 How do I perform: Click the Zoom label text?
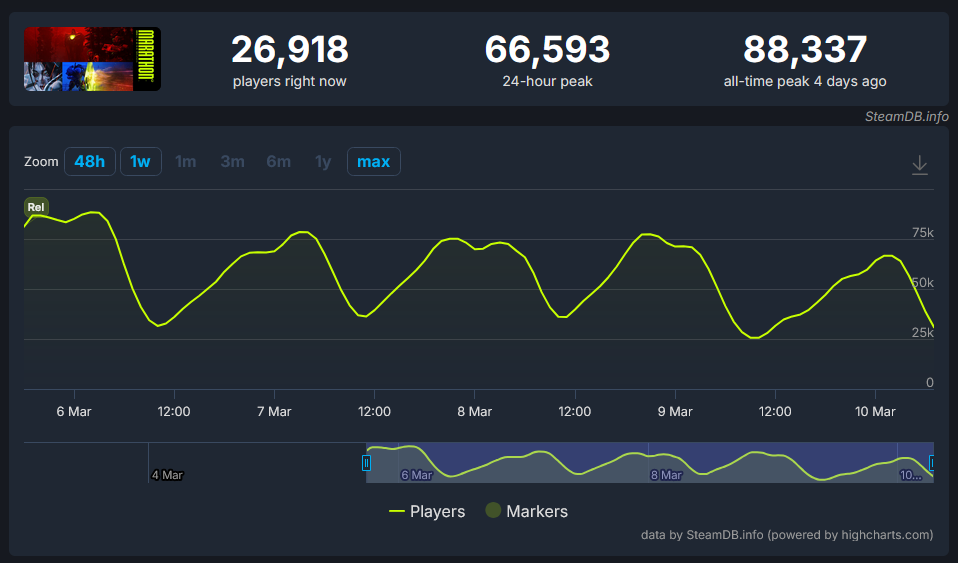tap(41, 161)
